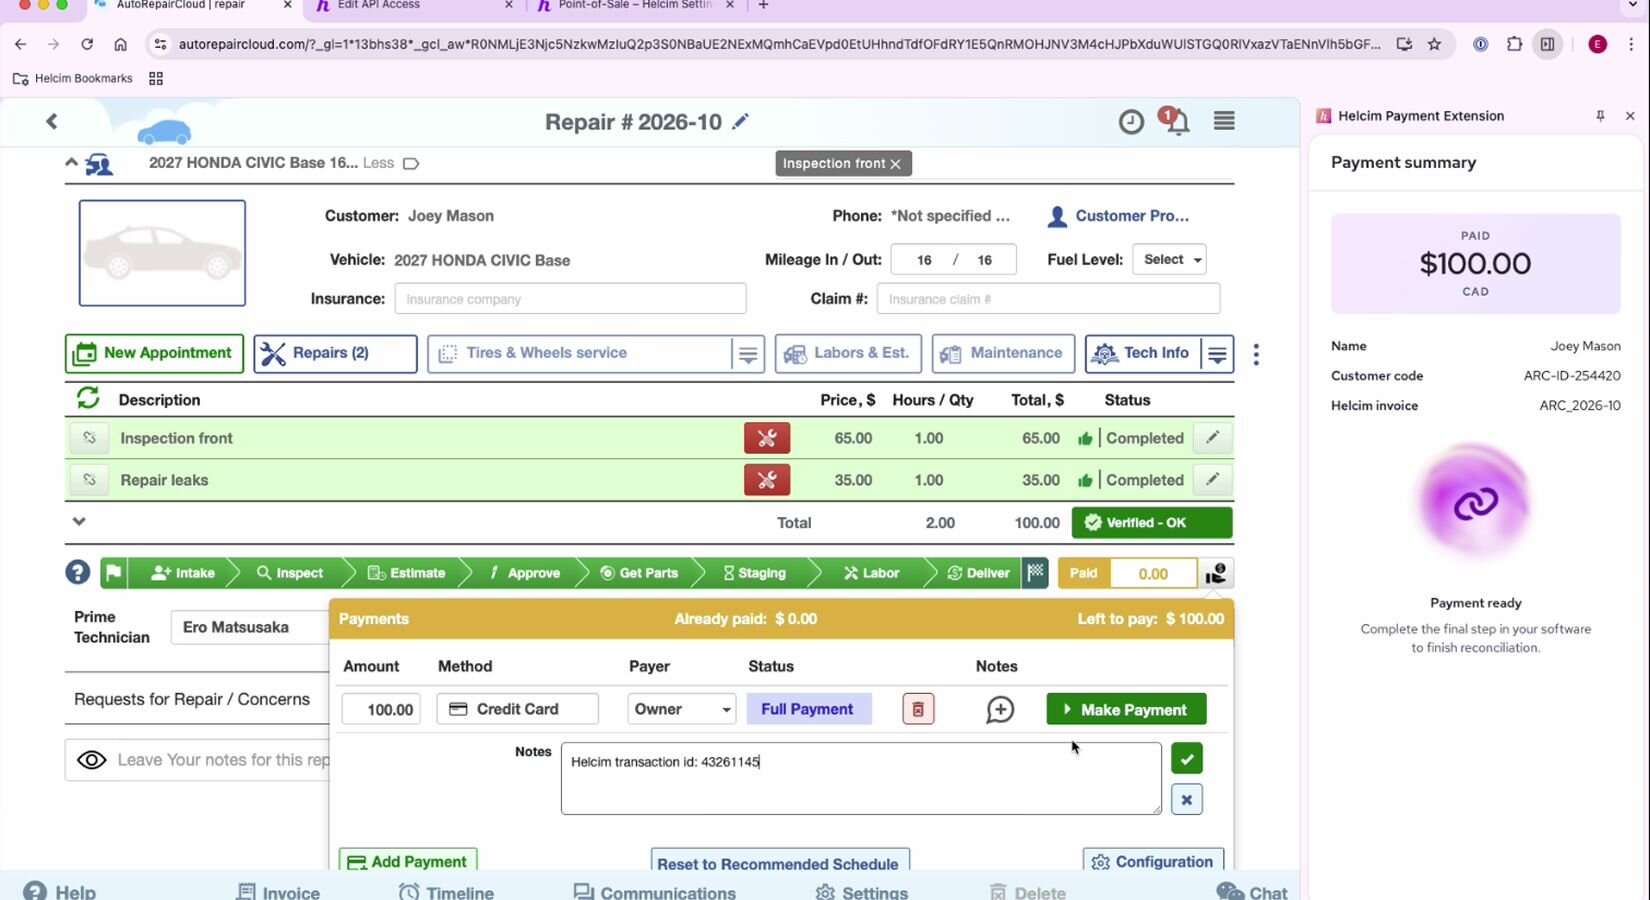
Task: Collapse the vehicle details chevron
Action: tap(71, 162)
